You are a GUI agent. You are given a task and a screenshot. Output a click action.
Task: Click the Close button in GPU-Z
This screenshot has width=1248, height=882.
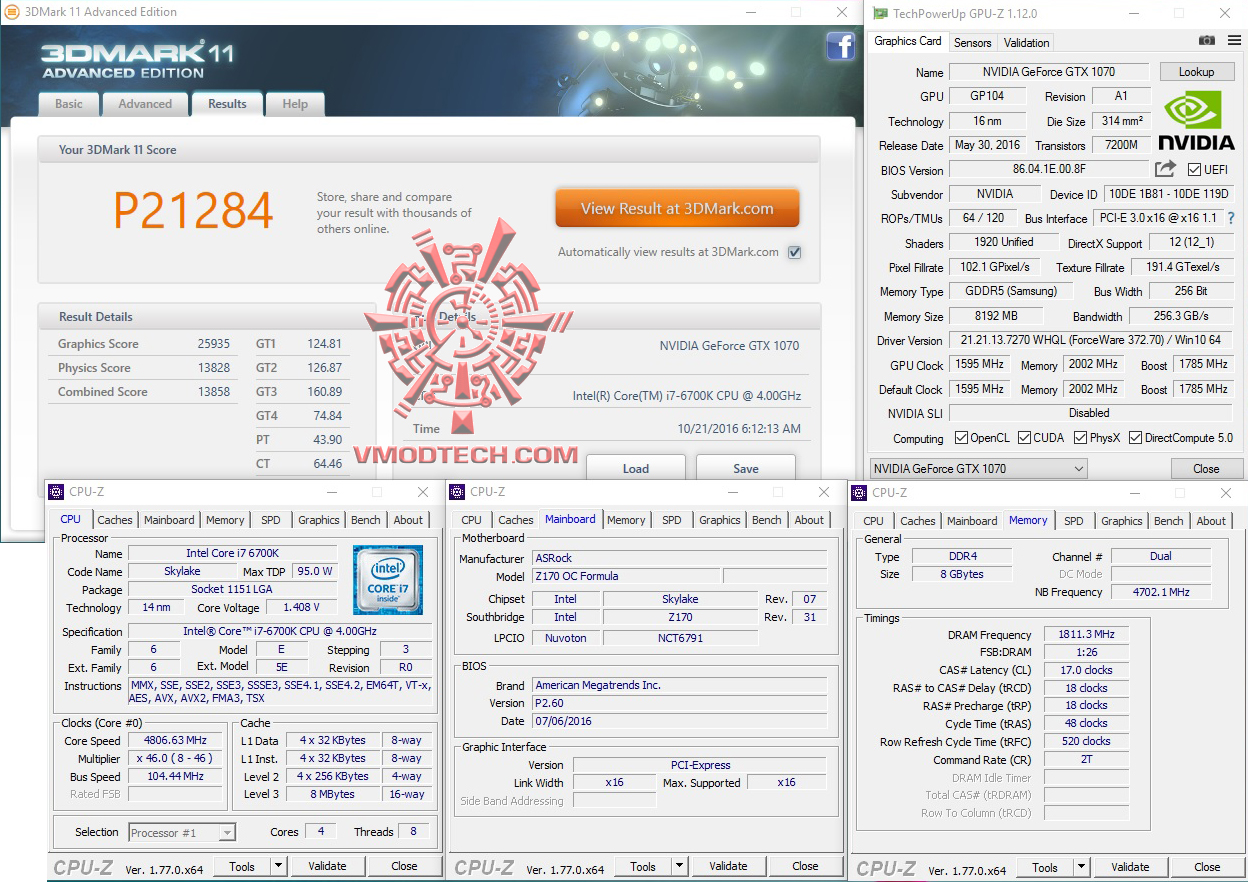tap(1206, 468)
